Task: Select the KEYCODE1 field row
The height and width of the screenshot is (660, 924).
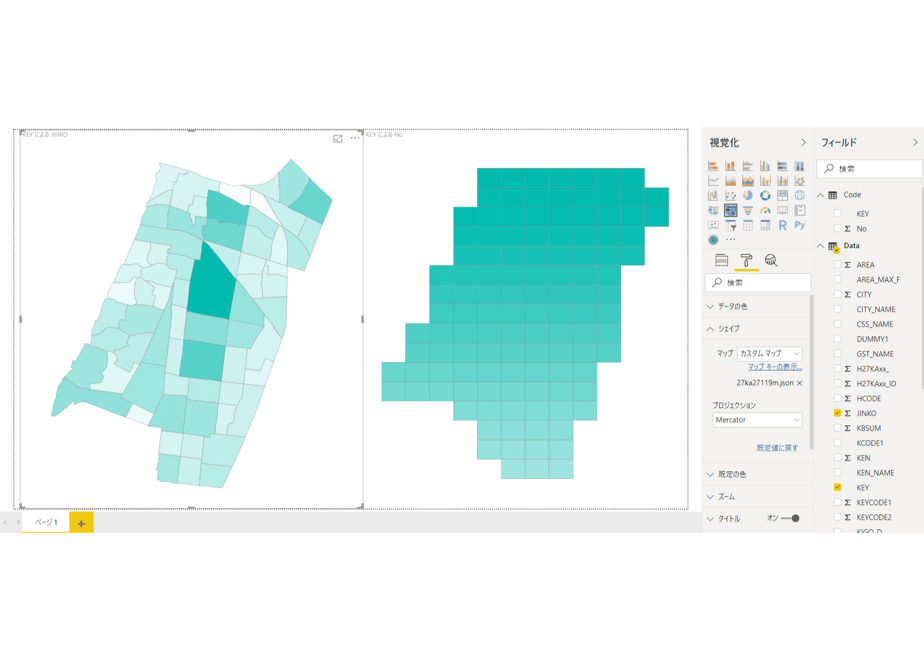Action: (873, 502)
